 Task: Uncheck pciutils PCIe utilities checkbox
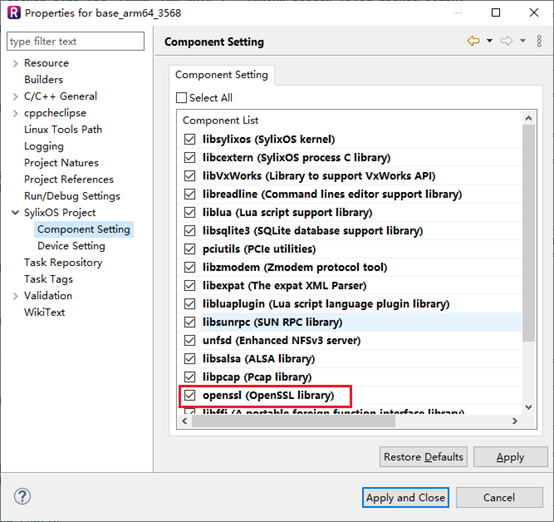(190, 249)
